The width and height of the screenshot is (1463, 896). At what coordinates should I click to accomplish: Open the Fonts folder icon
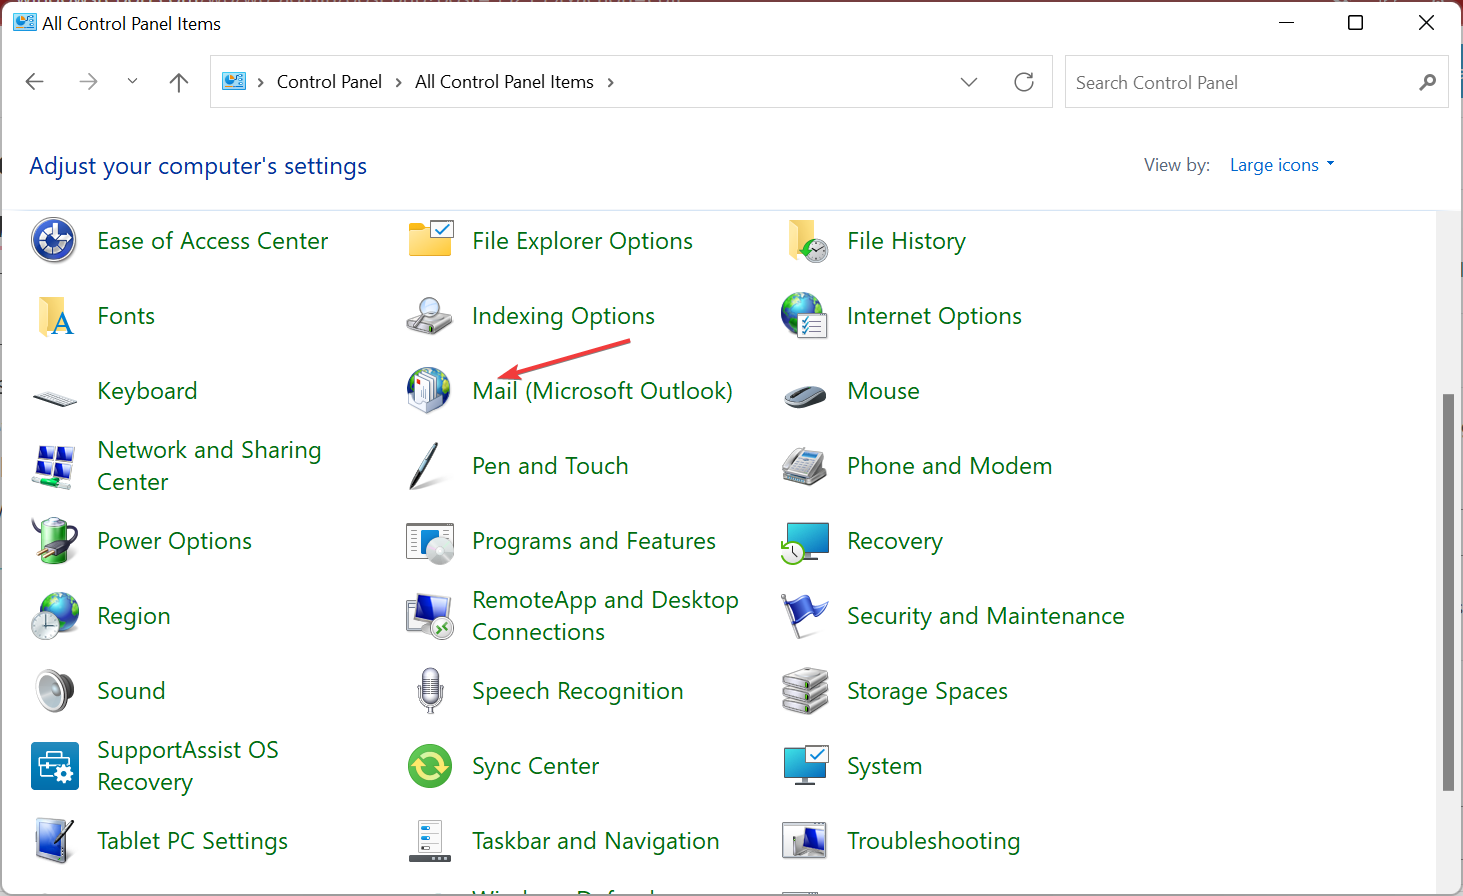point(54,316)
